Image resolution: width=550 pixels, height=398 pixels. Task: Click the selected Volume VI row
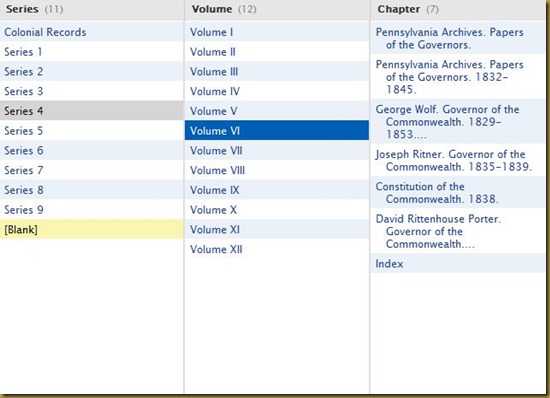[277, 130]
